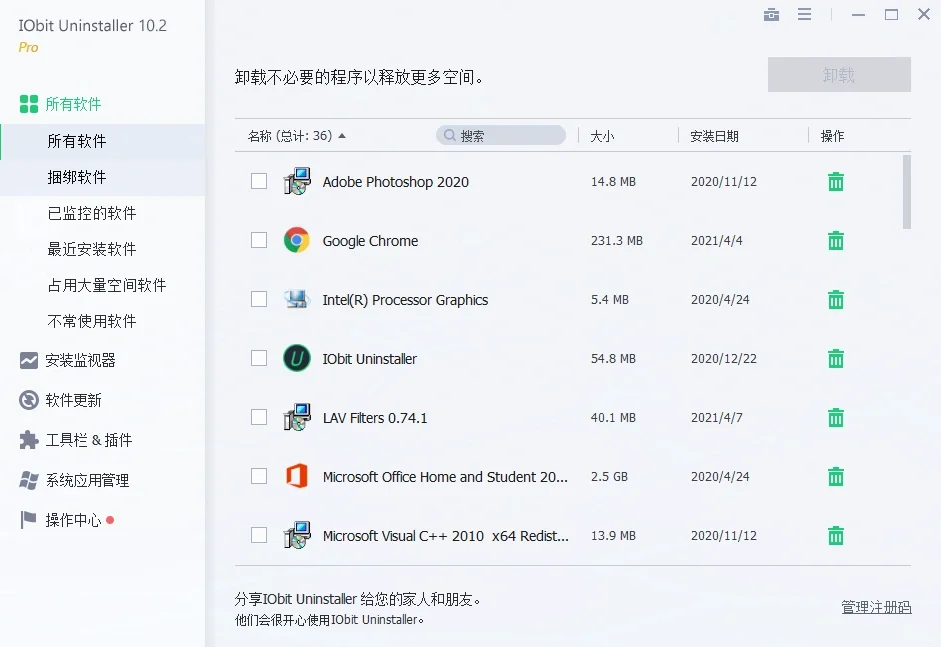
Task: Click the trash icon for Adobe Photoshop 2020
Action: [x=836, y=182]
